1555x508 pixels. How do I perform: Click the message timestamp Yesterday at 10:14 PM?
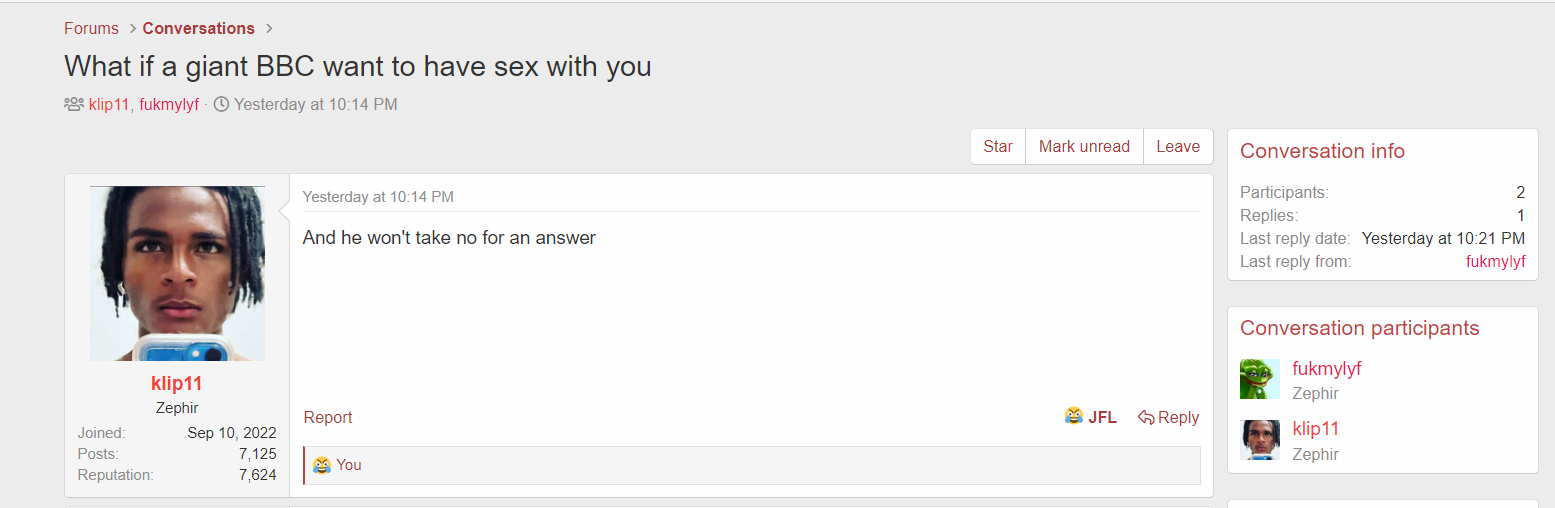378,197
